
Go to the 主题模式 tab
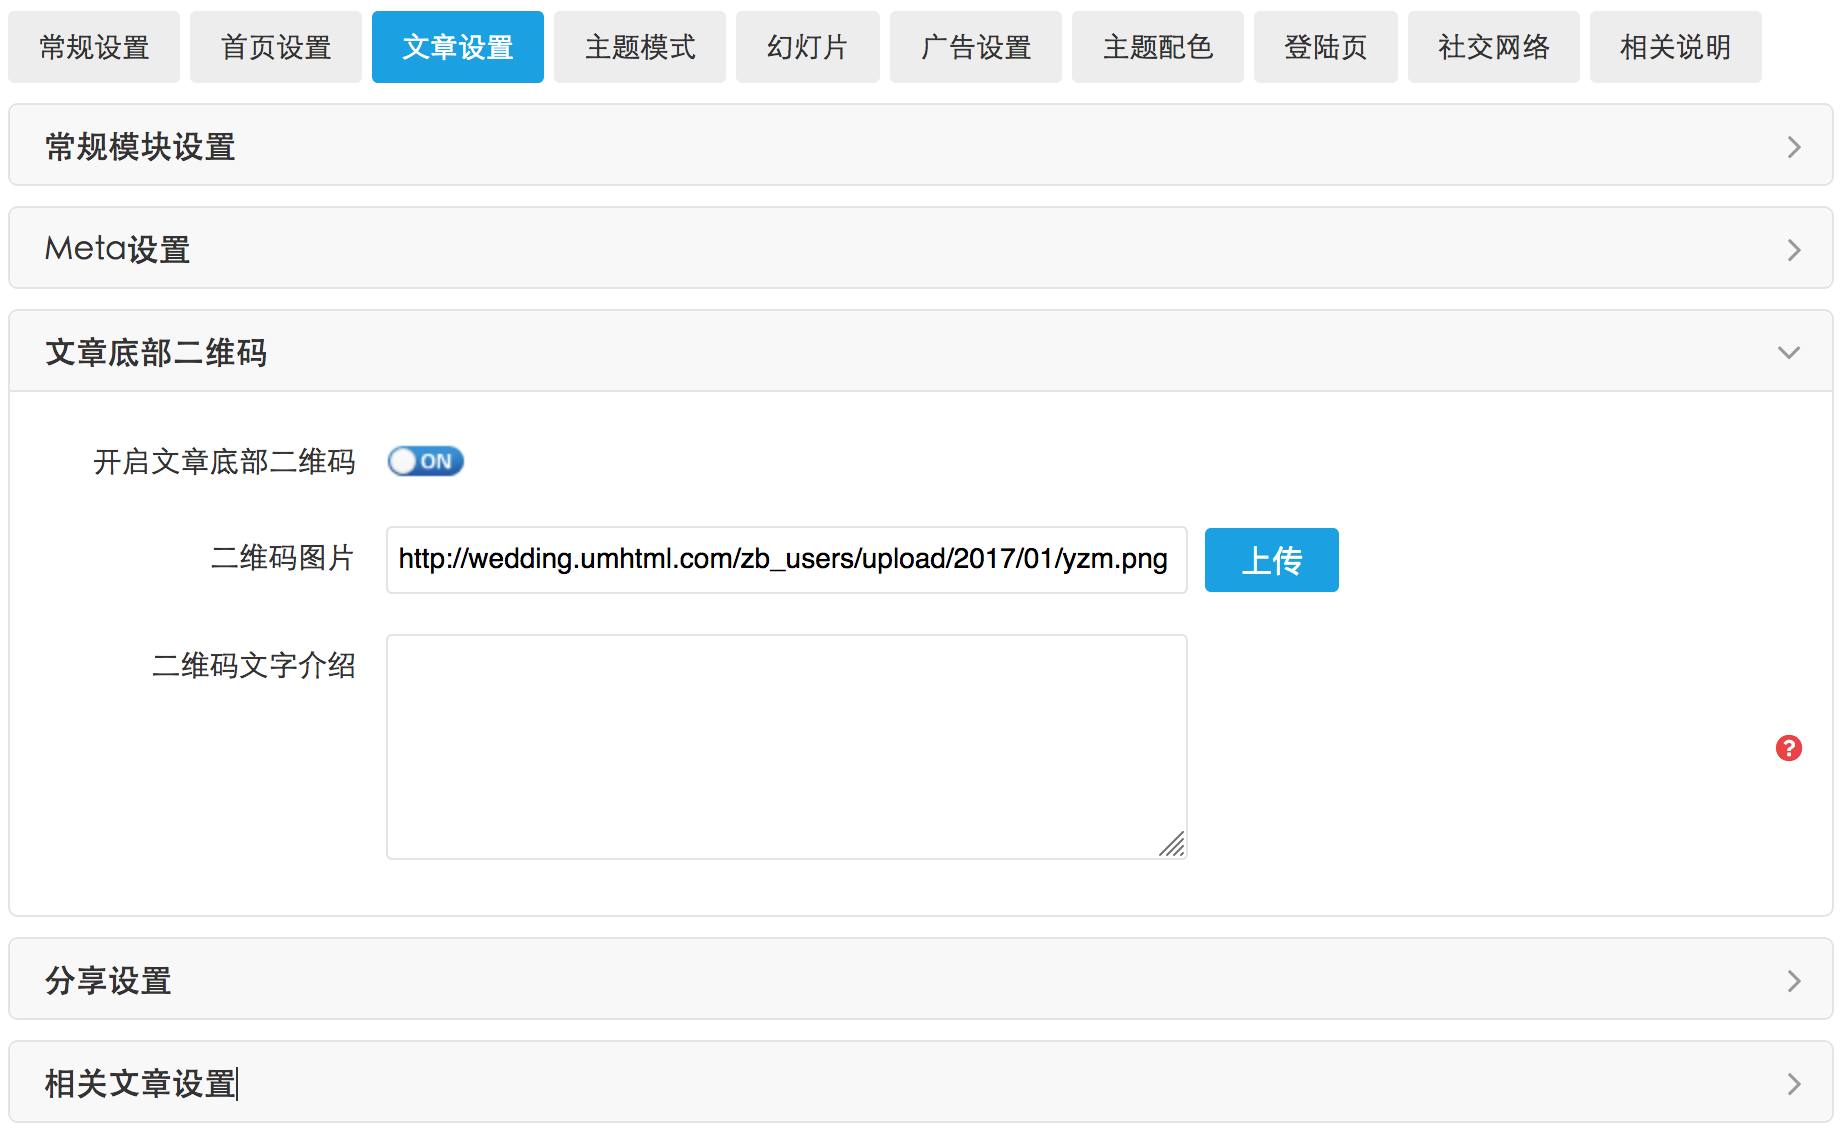640,47
